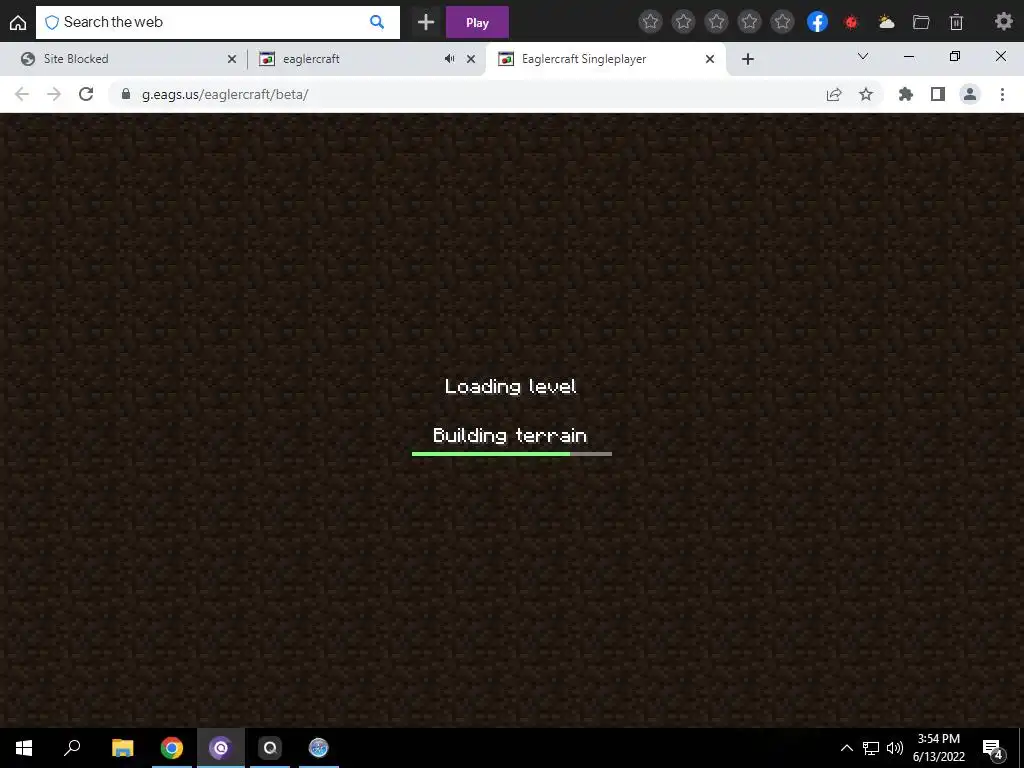Open File Explorer from the taskbar

click(x=122, y=748)
